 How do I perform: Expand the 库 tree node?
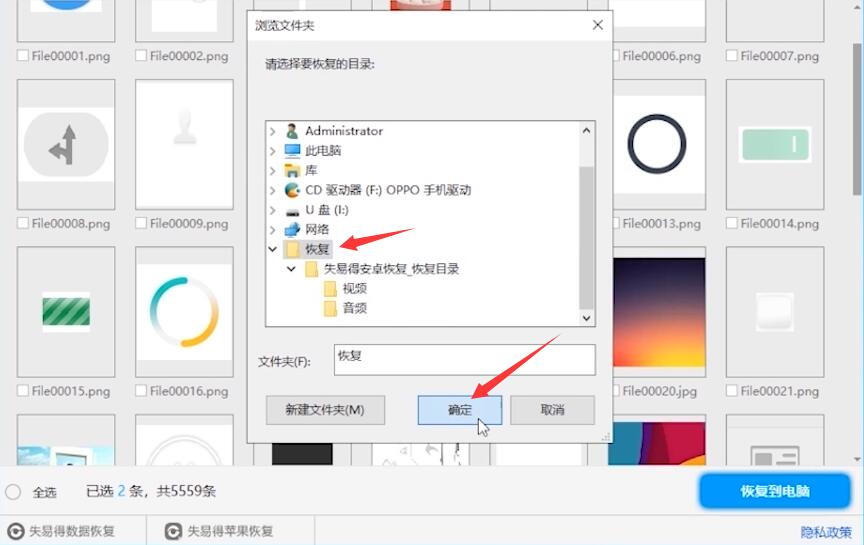(272, 170)
